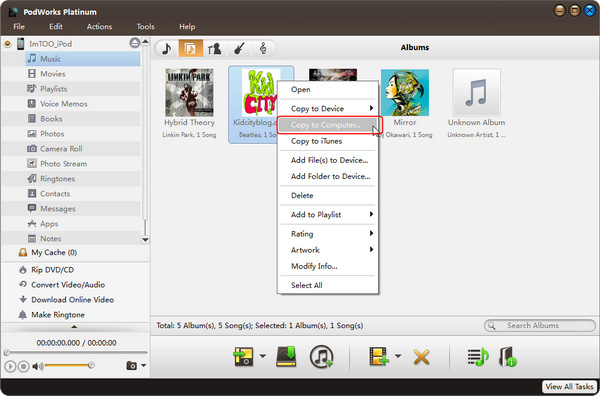Expand the Add Files toolbar dropdown arrow
Viewport: 600px width, 396px height.
[x=398, y=356]
